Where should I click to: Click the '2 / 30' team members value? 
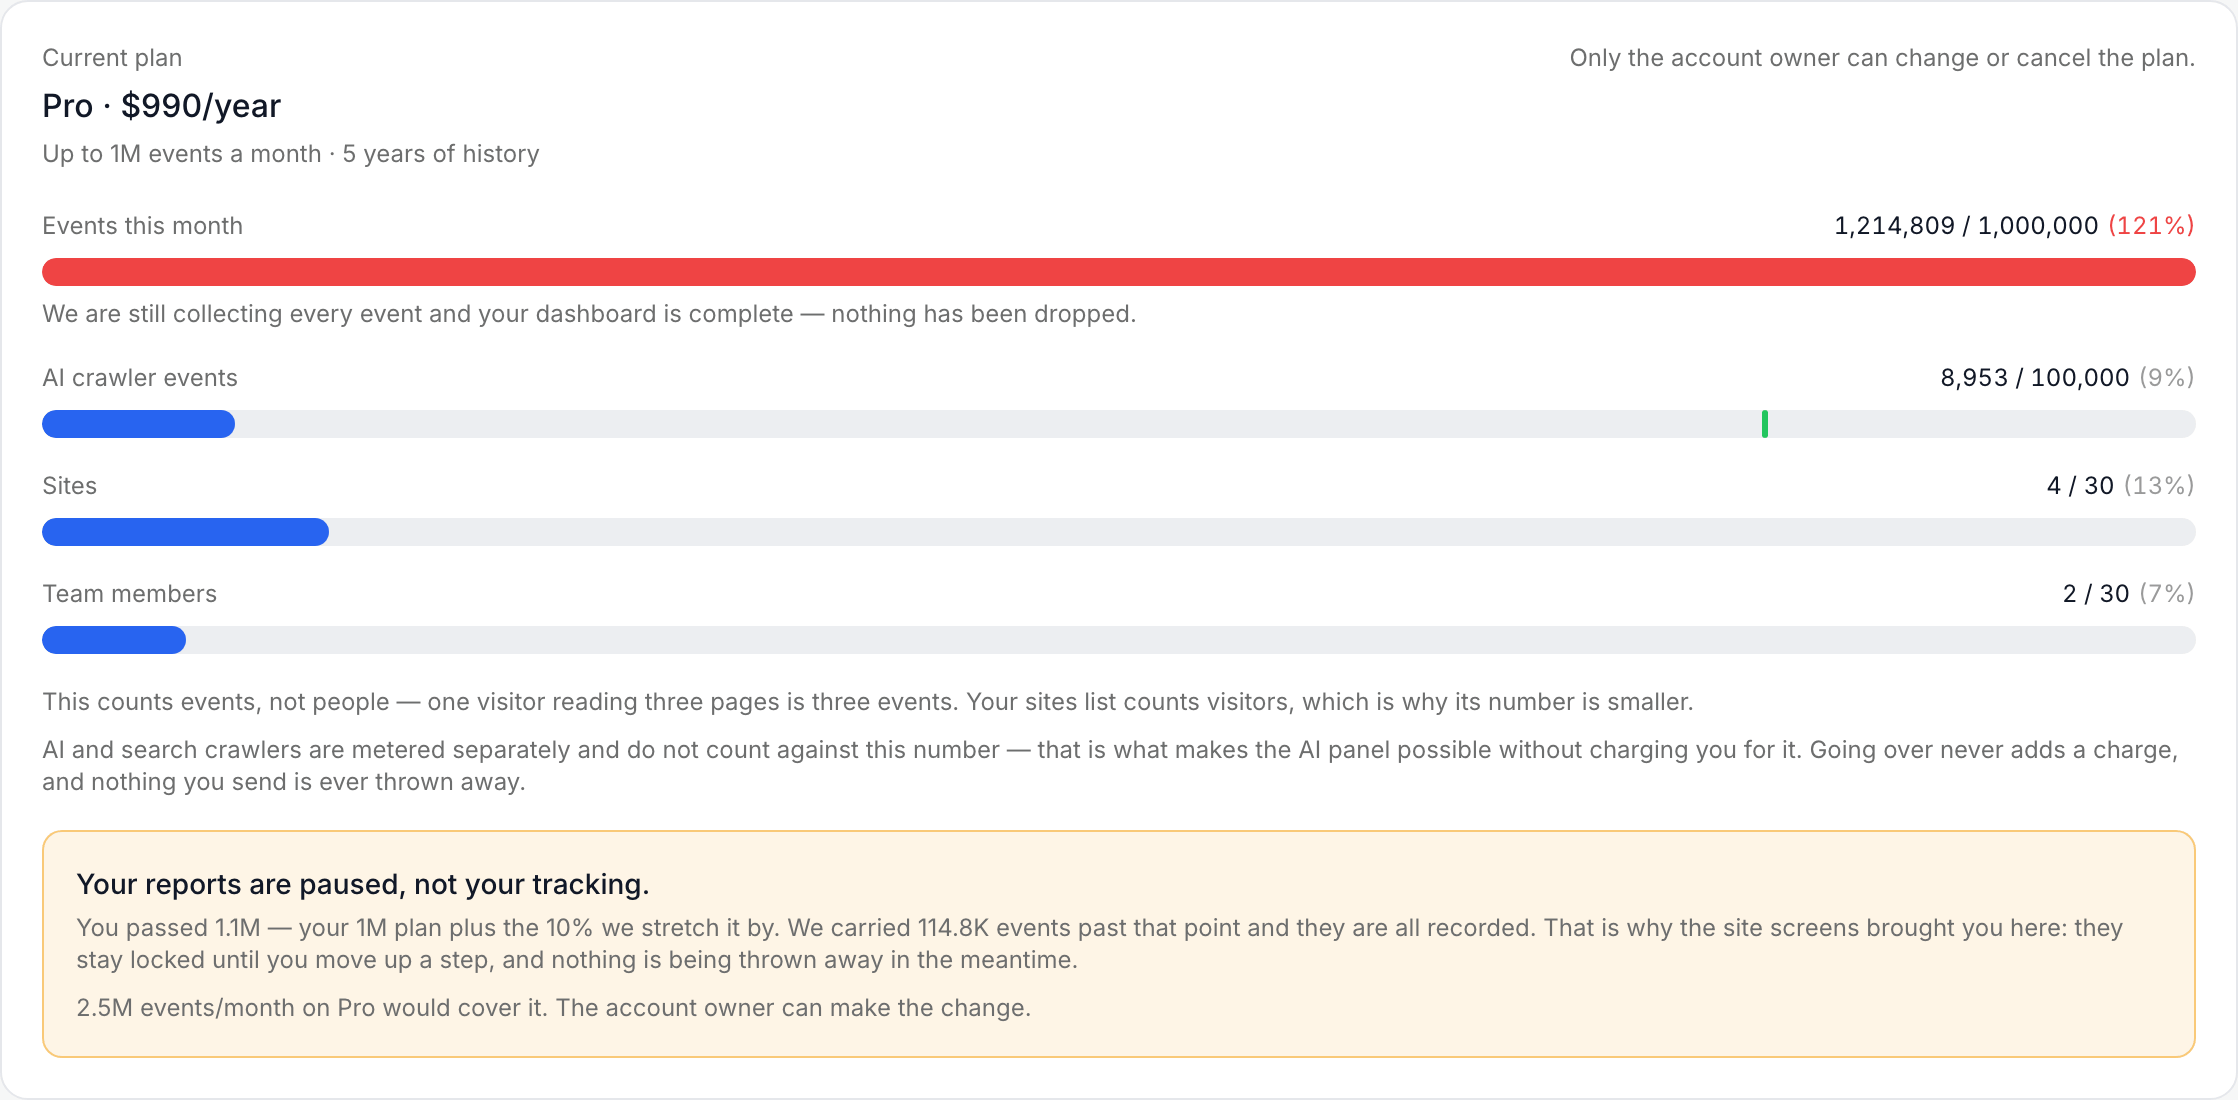coord(2096,594)
